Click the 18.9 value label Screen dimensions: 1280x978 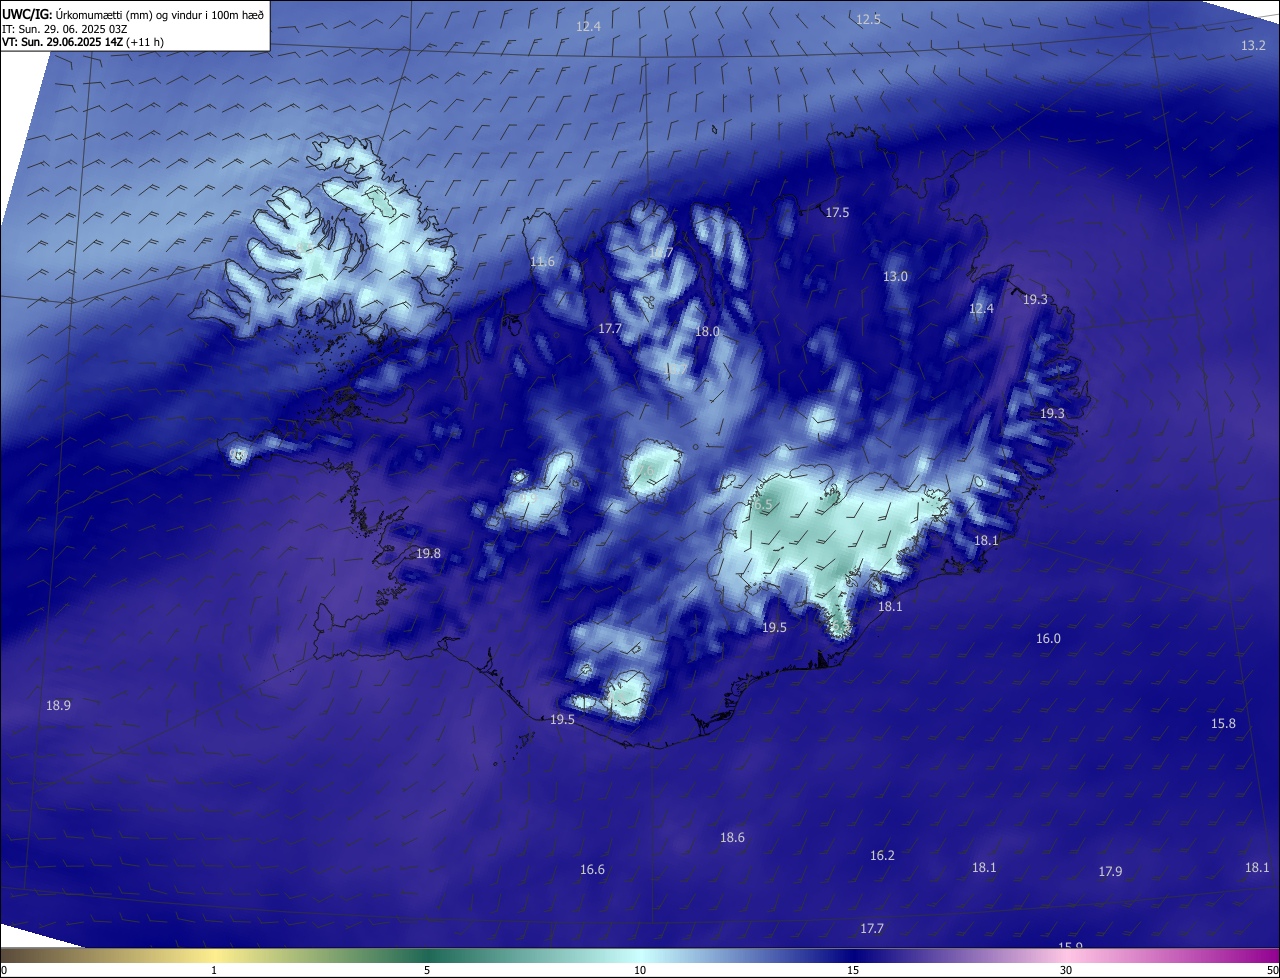58,706
